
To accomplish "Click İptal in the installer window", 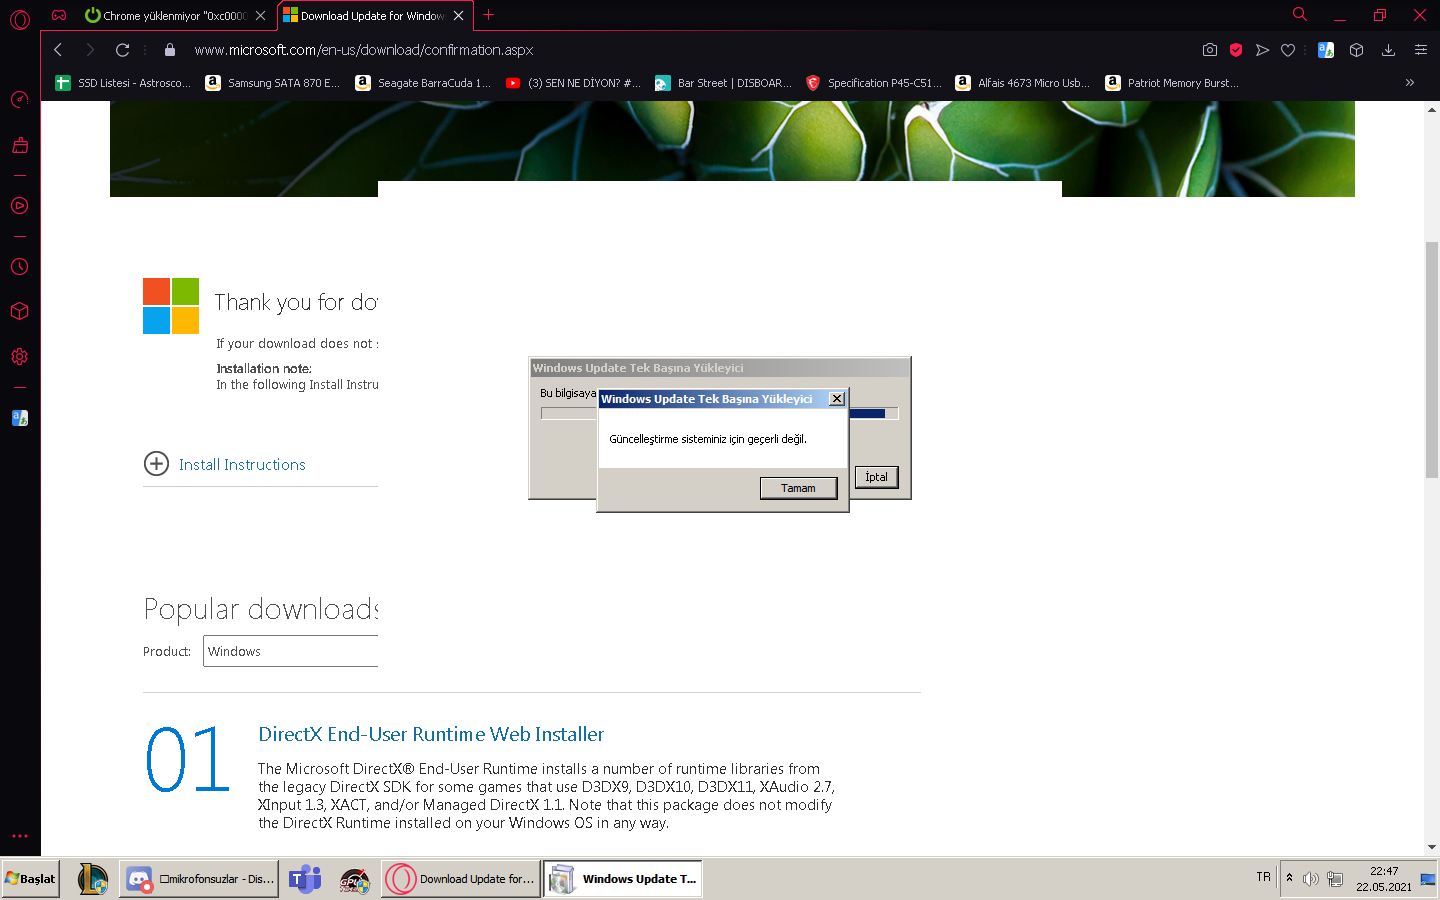I will pyautogui.click(x=877, y=477).
